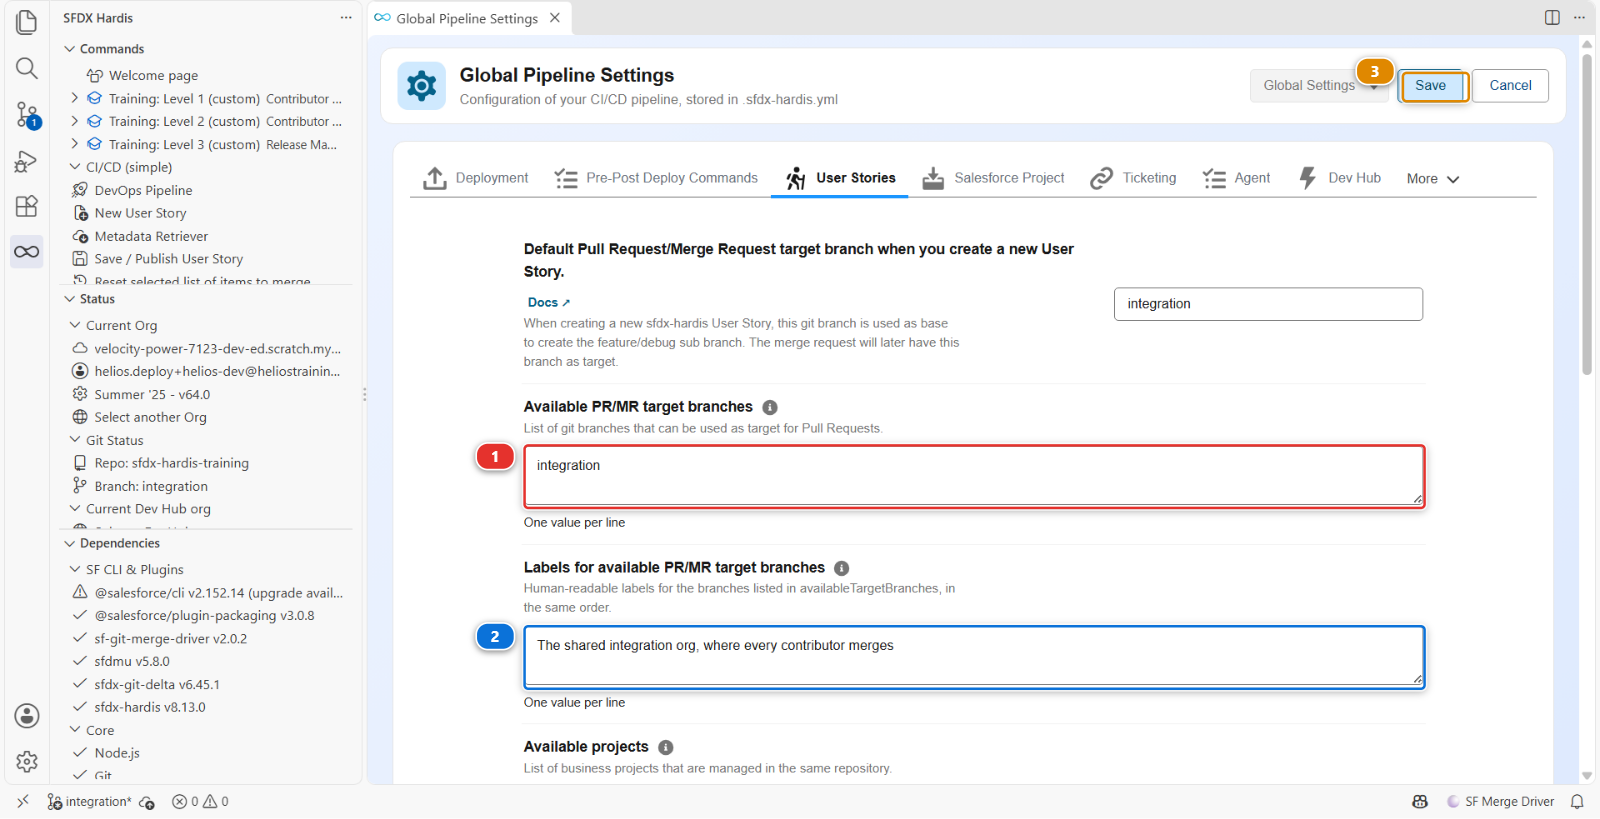Switch to Pre-Post Deploy Commands tab
This screenshot has width=1600, height=819.
pos(655,178)
